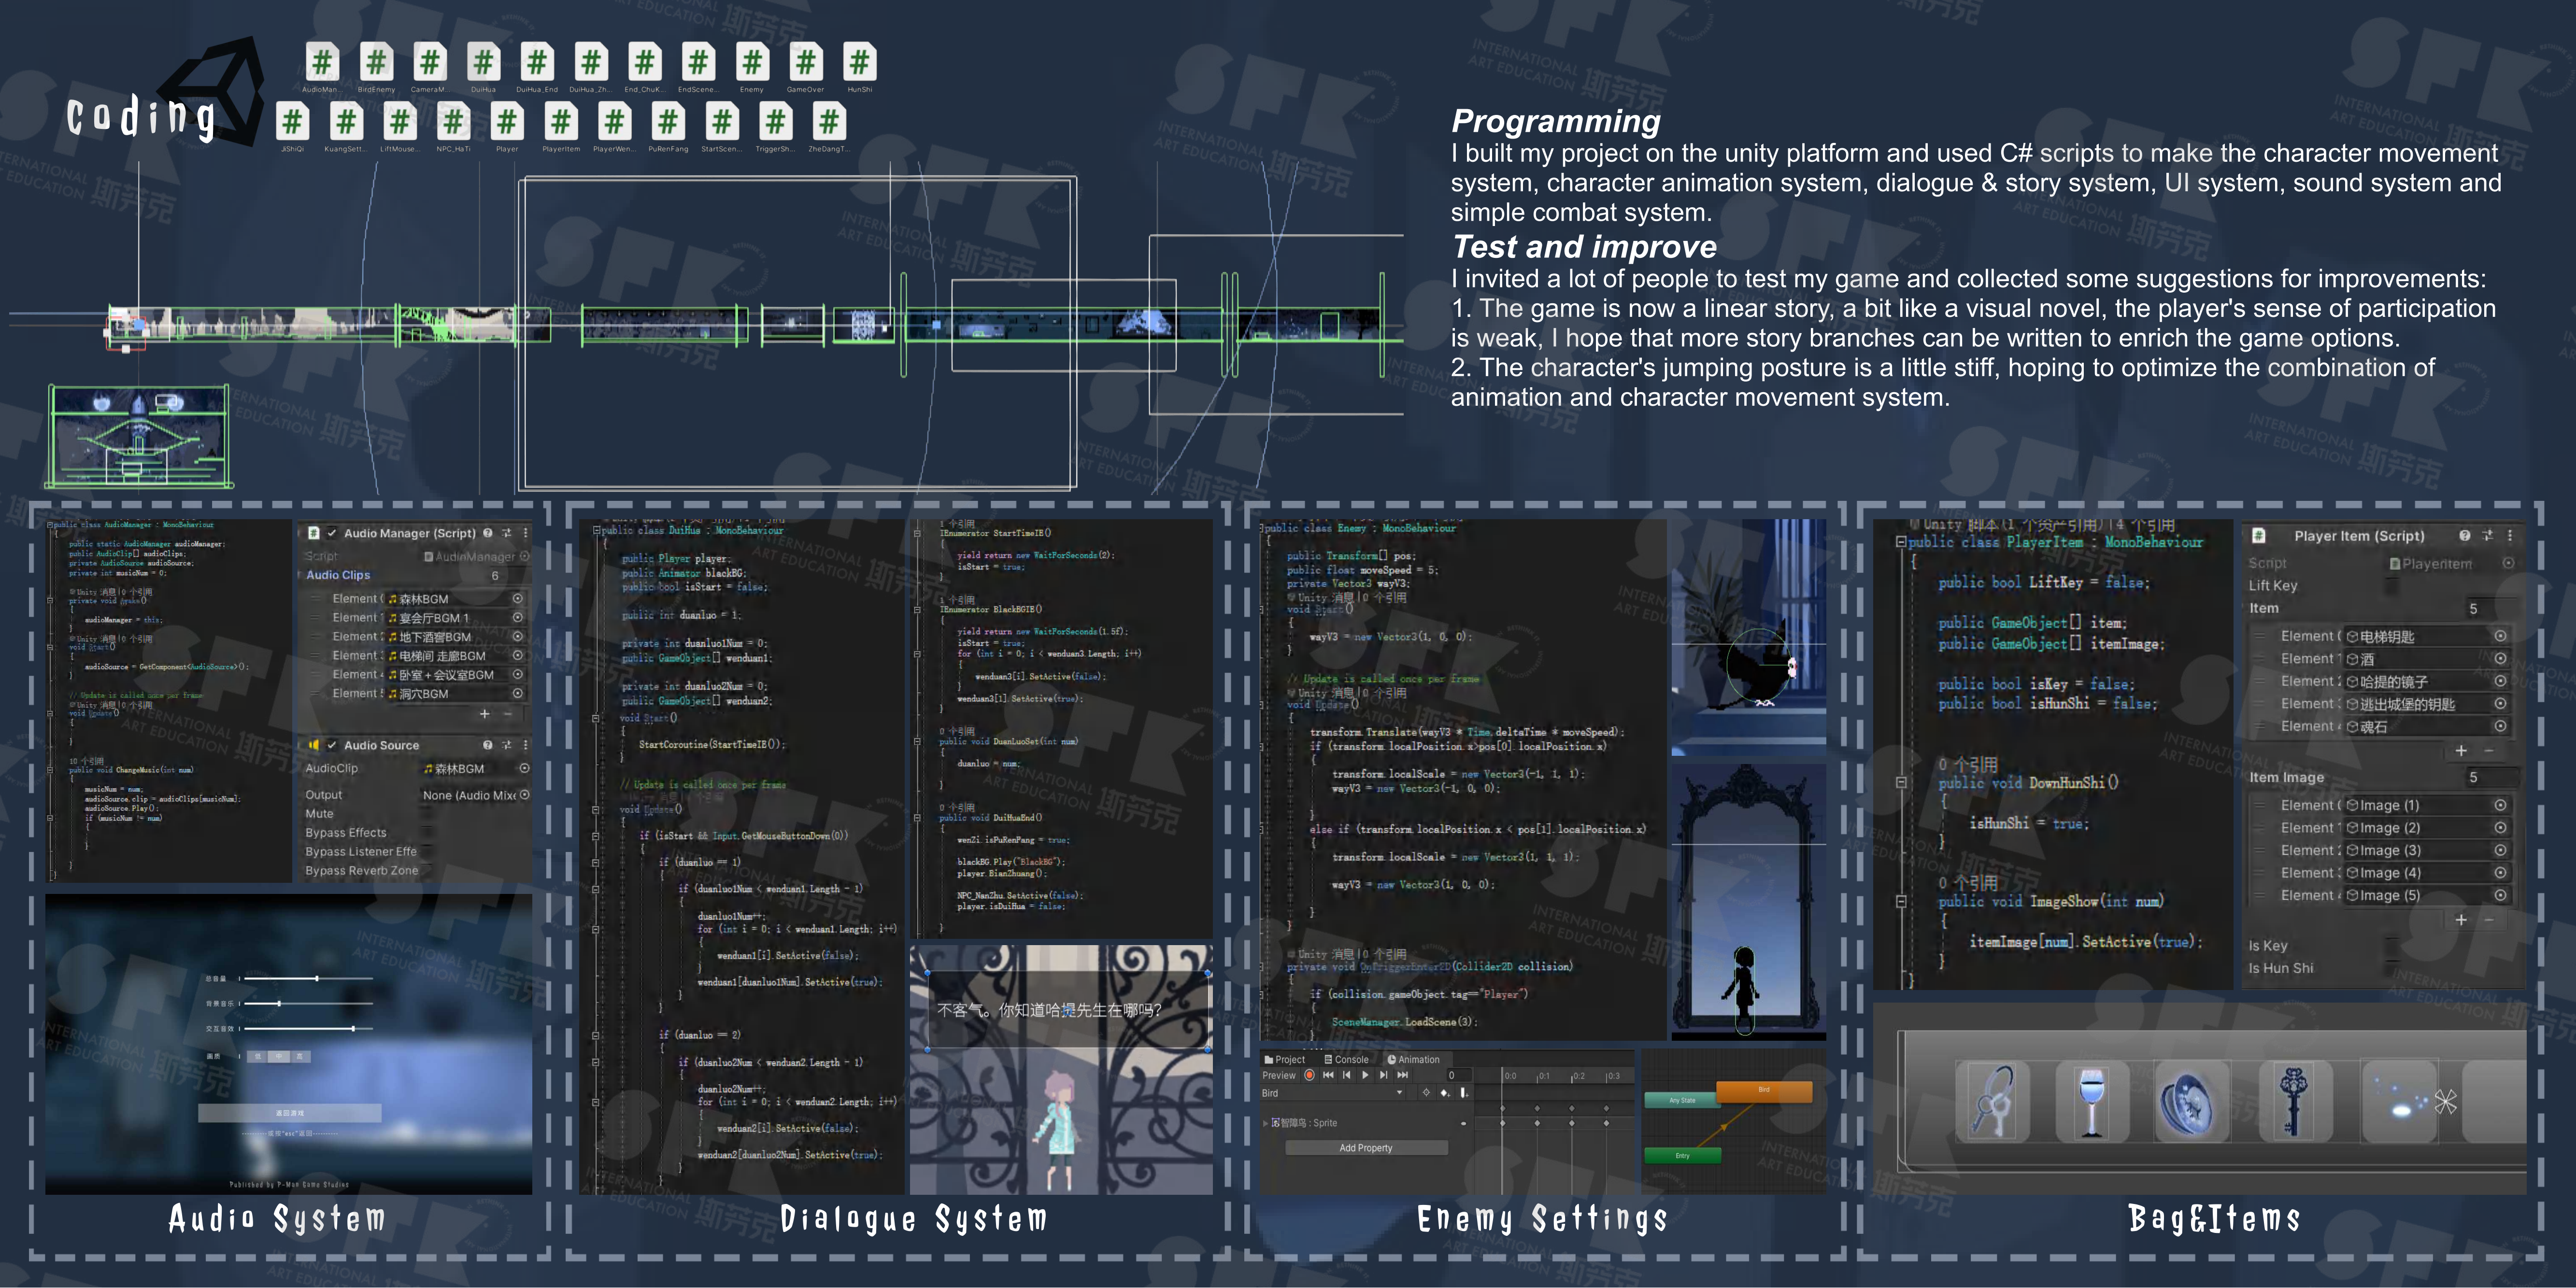Switch to the Project tab
The height and width of the screenshot is (1288, 2576).
[x=1285, y=1059]
